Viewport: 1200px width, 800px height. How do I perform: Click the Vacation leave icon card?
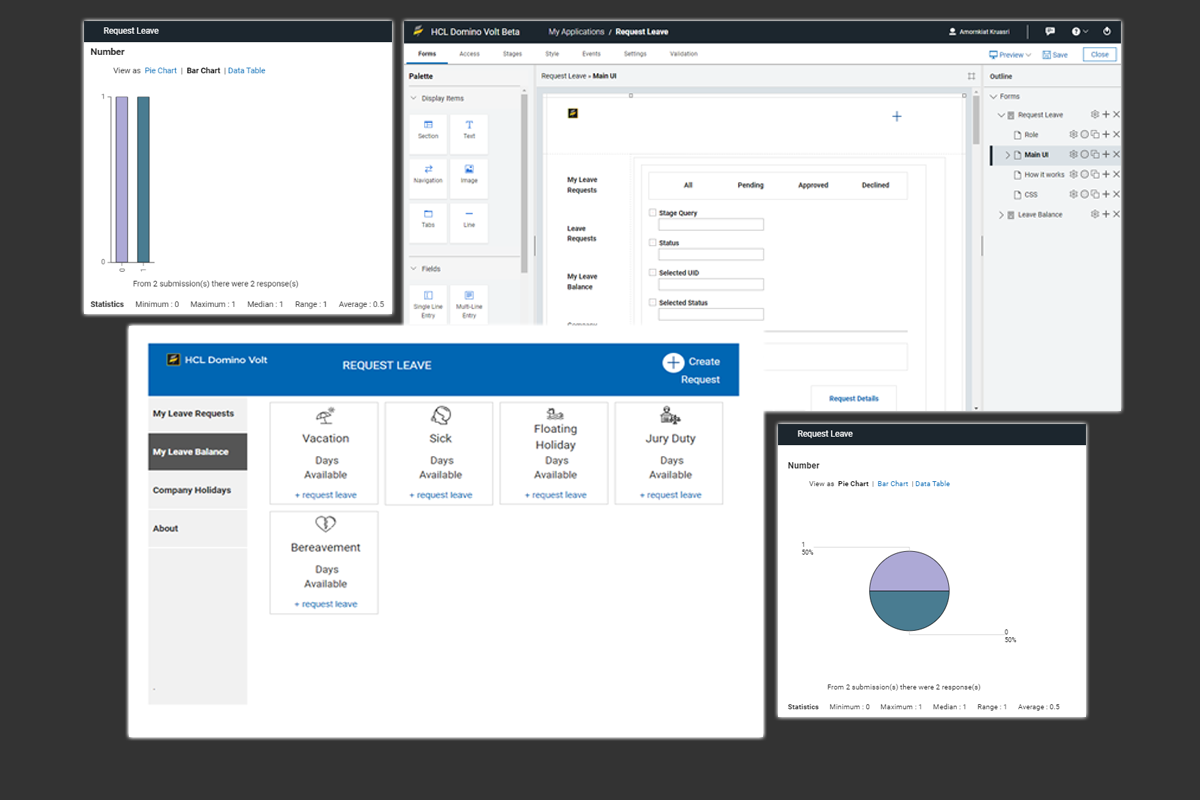[x=325, y=415]
